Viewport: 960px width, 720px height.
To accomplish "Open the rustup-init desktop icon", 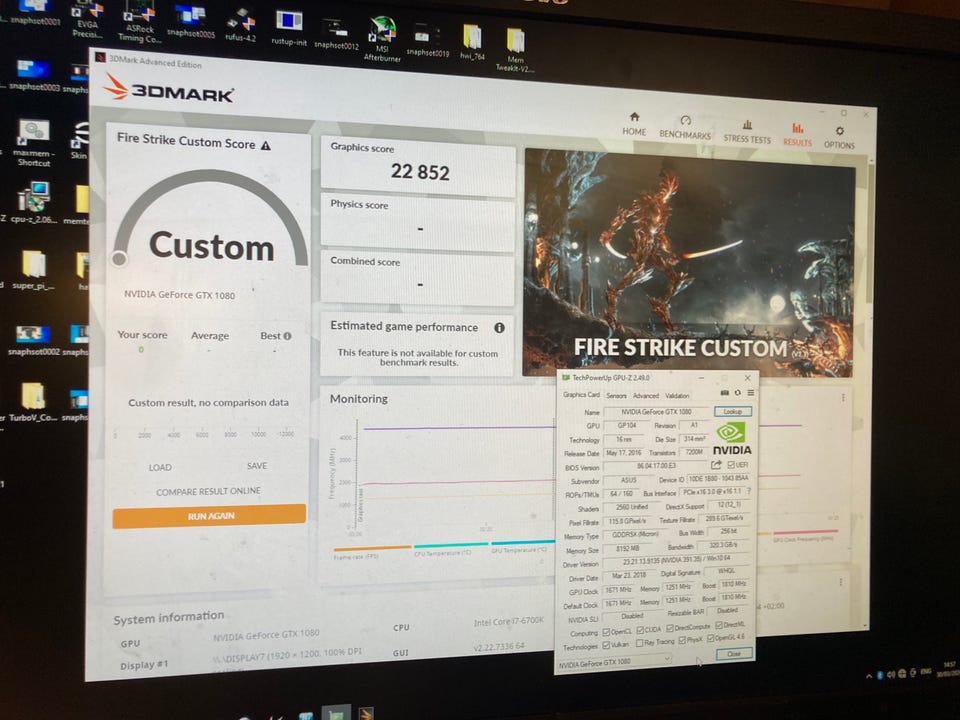I will coord(289,28).
